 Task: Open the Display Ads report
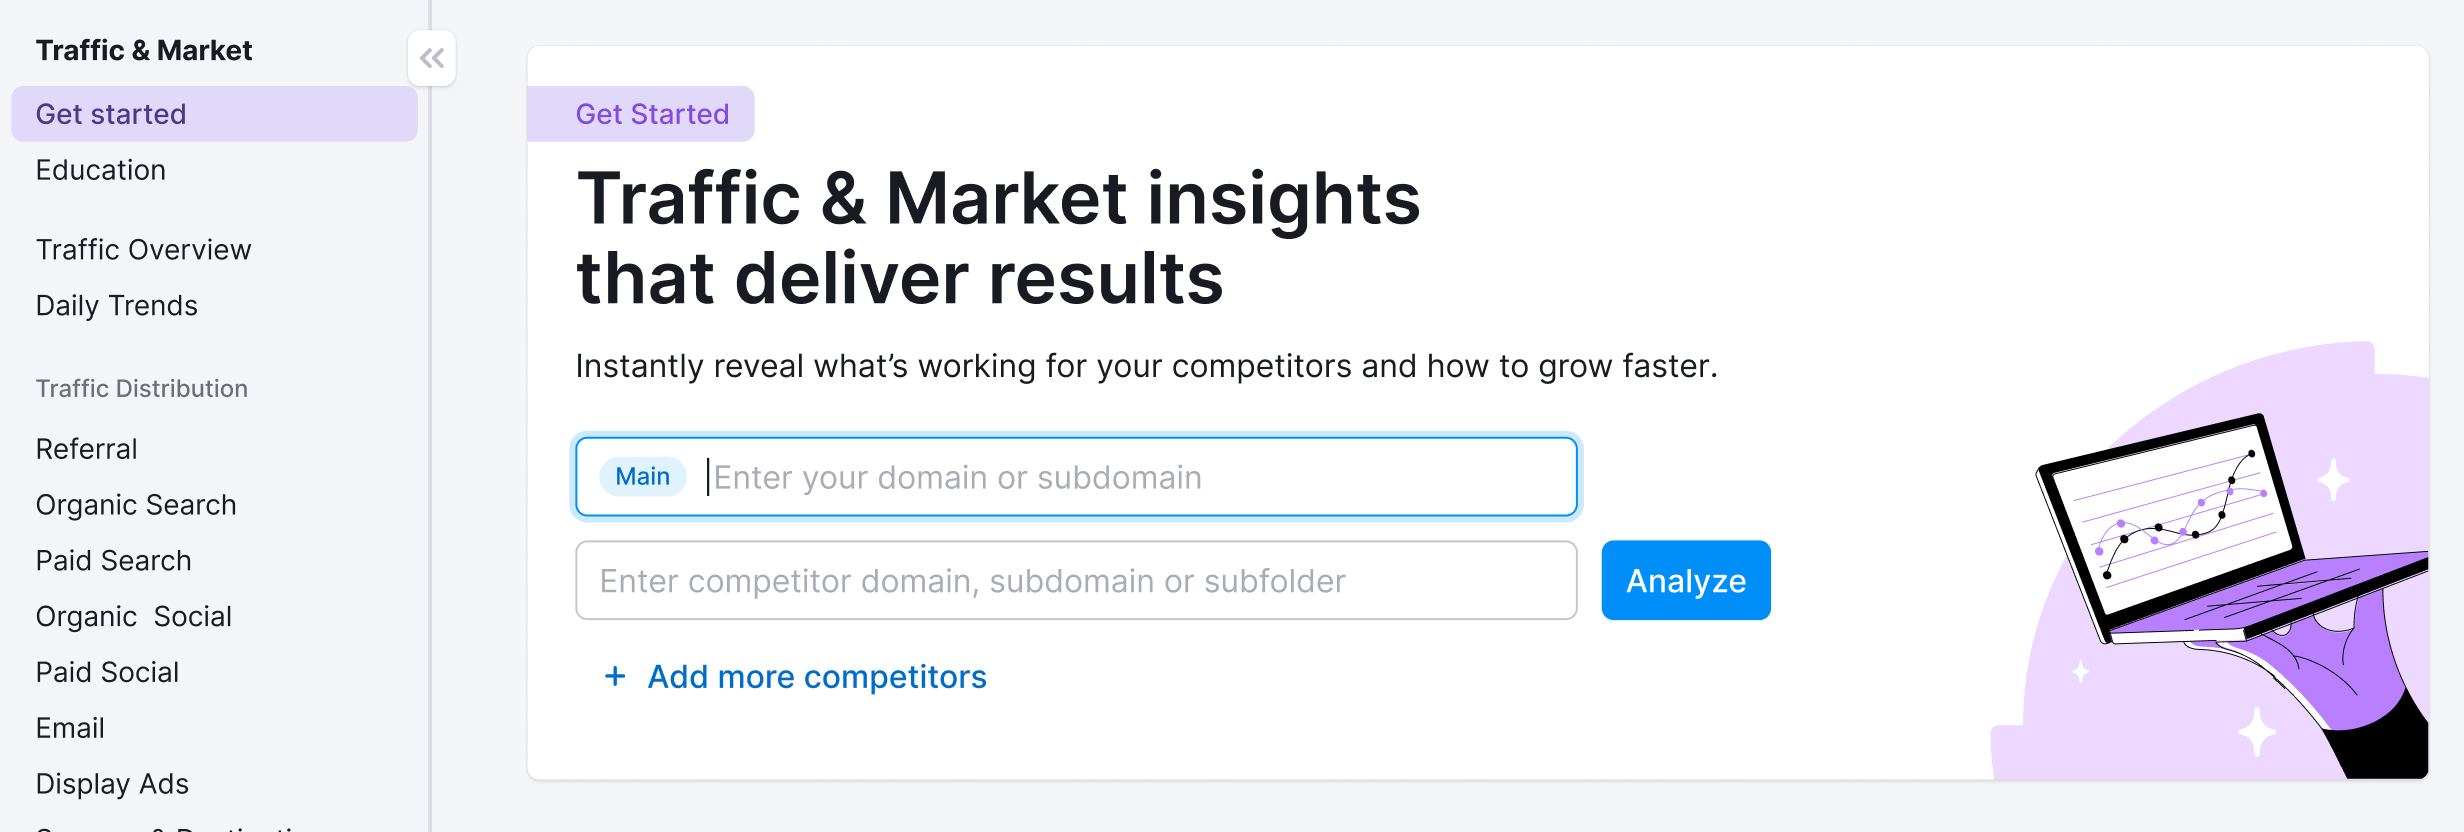[112, 783]
